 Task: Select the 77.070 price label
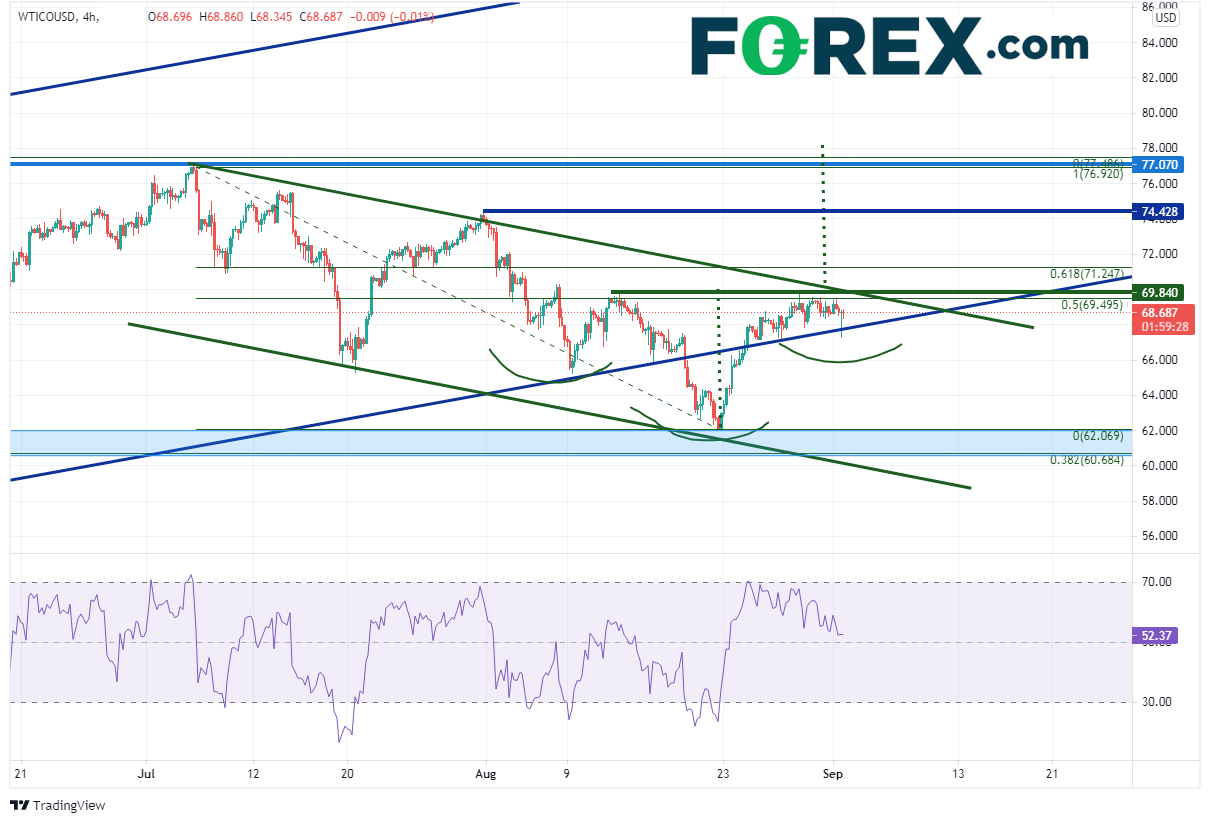pos(1159,164)
